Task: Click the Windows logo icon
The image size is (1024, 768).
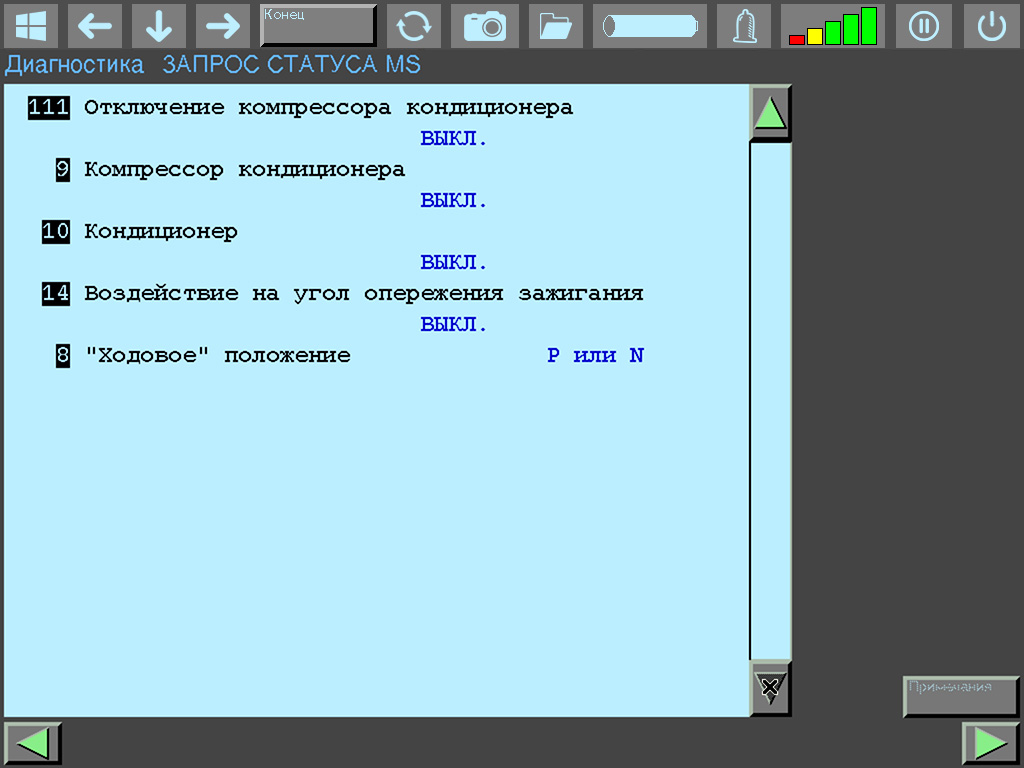Action: tap(31, 26)
